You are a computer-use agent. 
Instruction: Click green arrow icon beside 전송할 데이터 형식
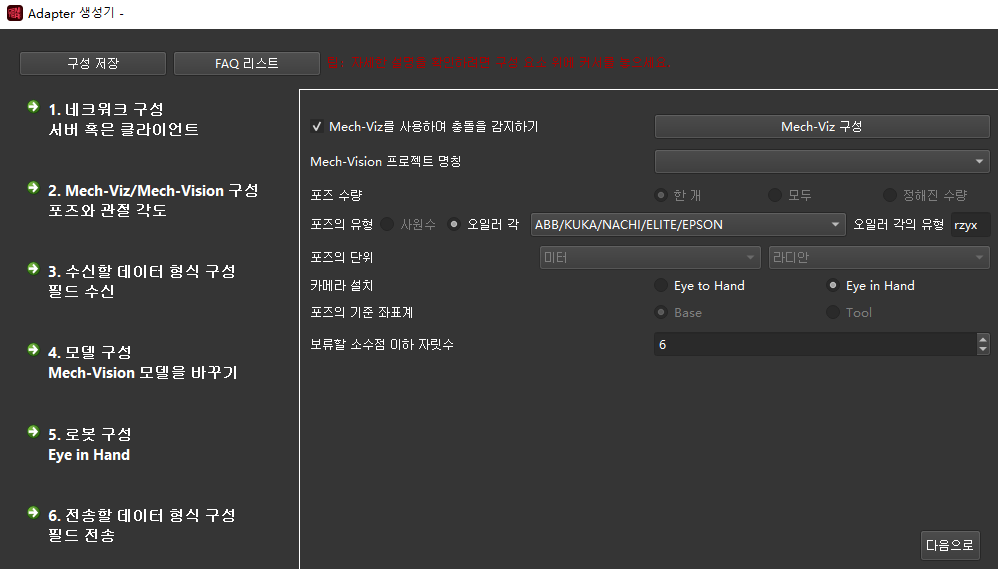[34, 512]
